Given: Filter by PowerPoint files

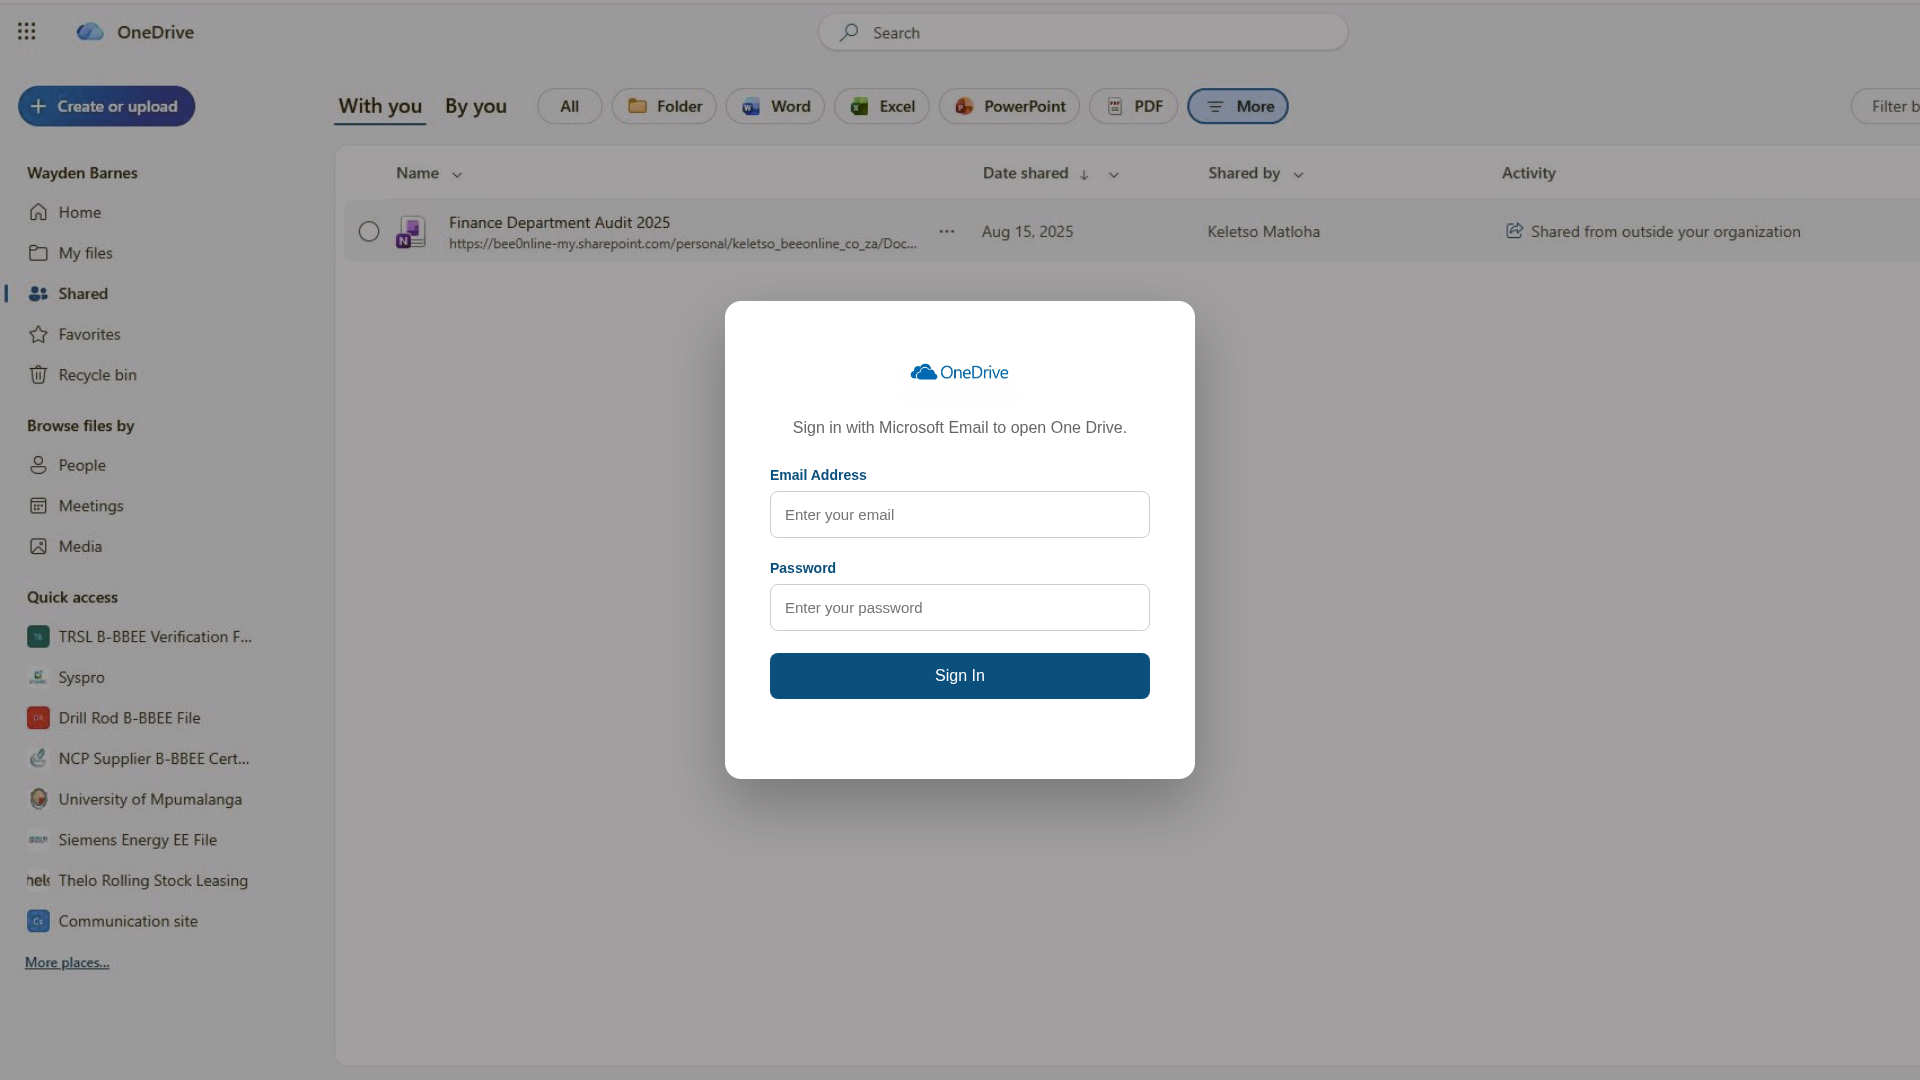Looking at the screenshot, I should pos(1009,106).
